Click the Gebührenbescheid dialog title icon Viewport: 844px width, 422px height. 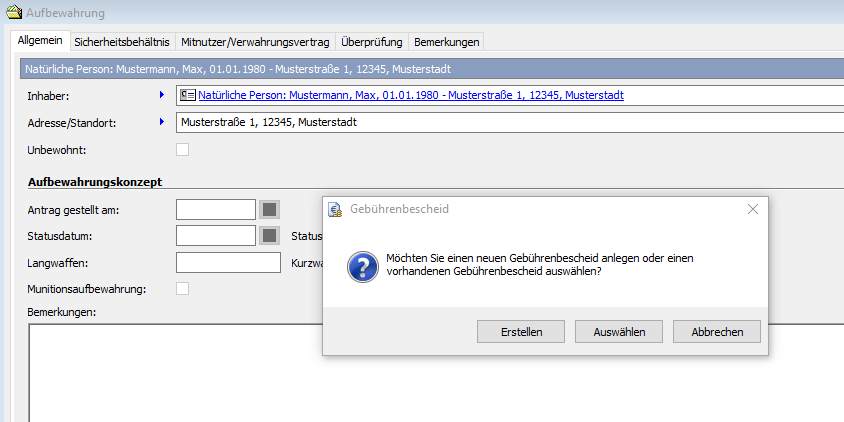pyautogui.click(x=336, y=209)
